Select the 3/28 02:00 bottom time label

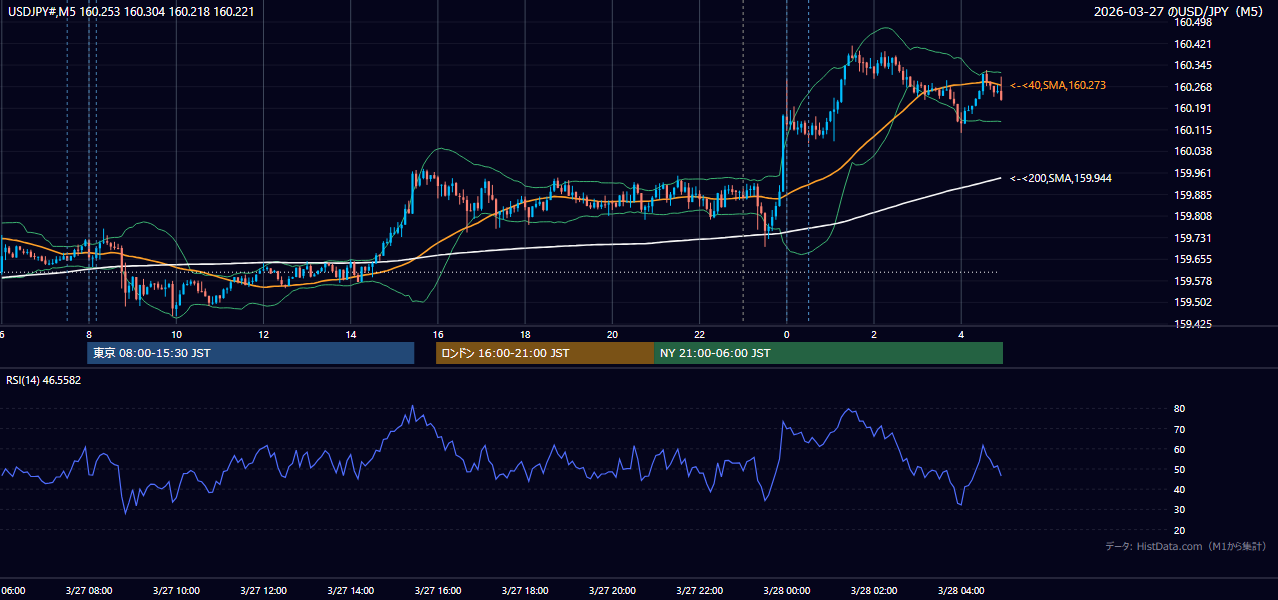[x=874, y=590]
